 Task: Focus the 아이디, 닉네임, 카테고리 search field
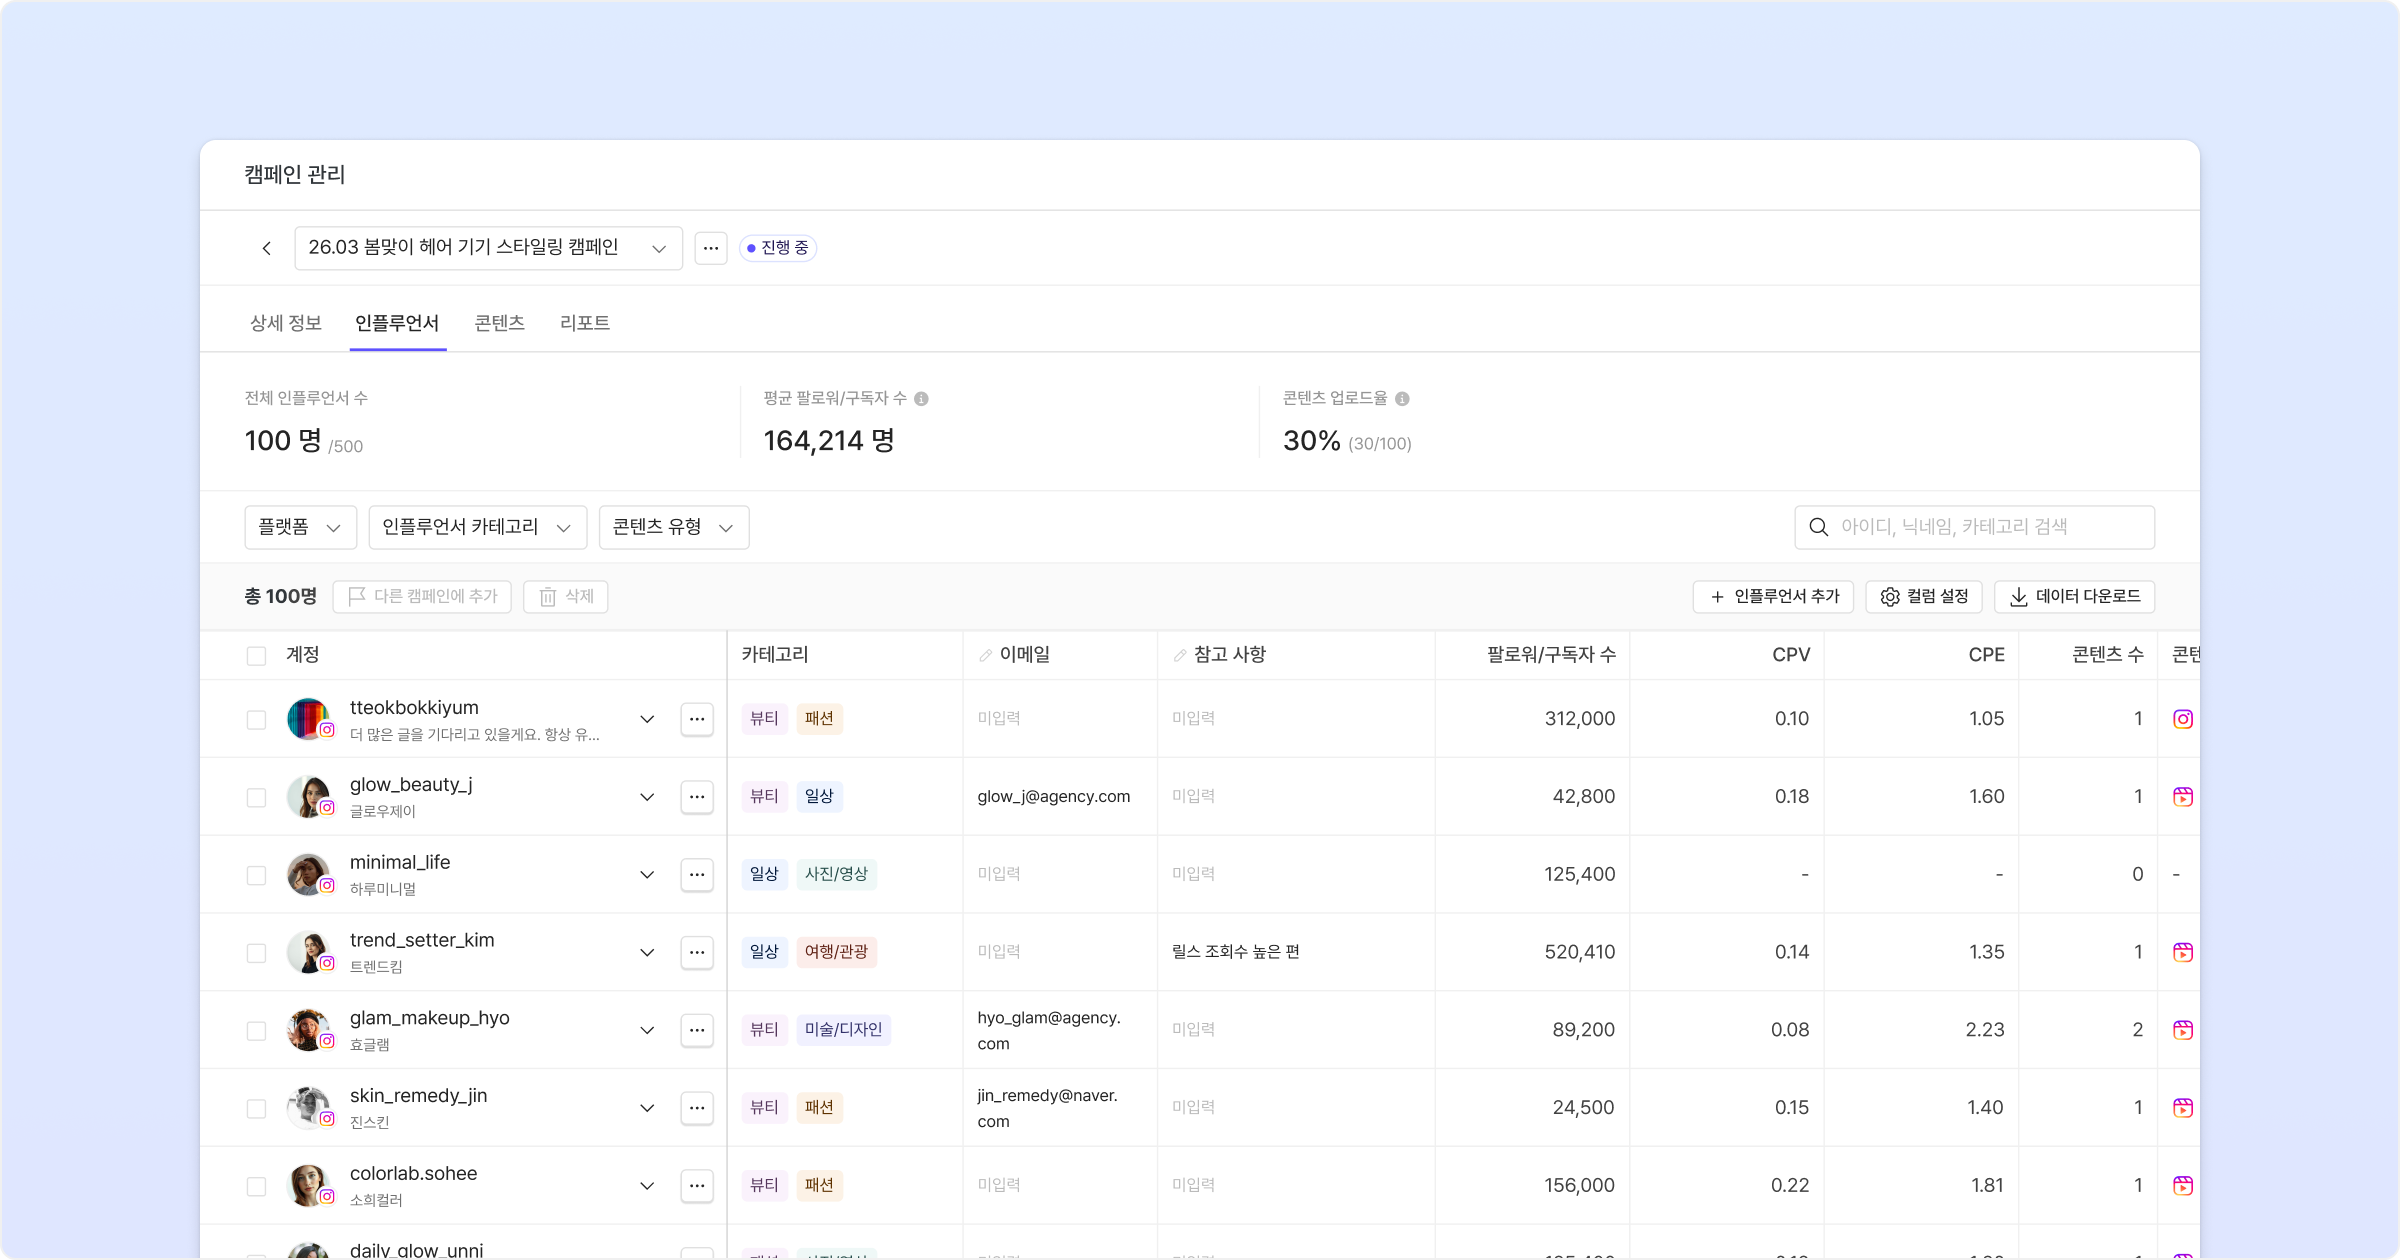click(1975, 527)
